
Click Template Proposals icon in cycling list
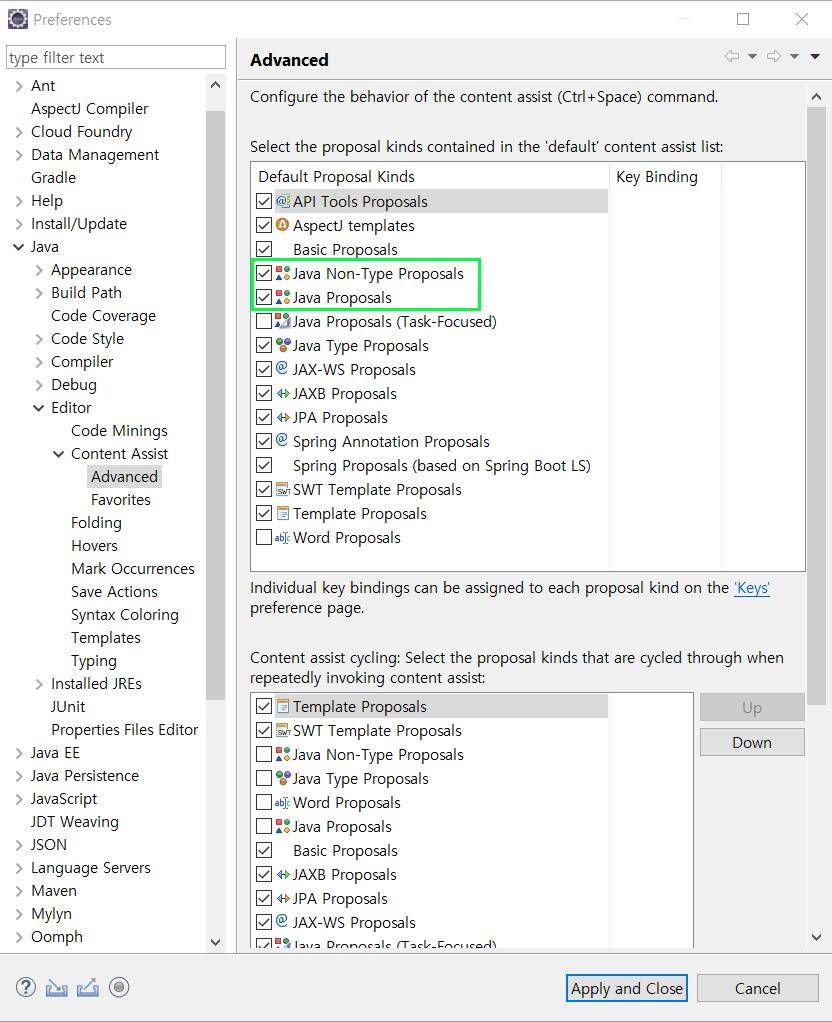283,706
